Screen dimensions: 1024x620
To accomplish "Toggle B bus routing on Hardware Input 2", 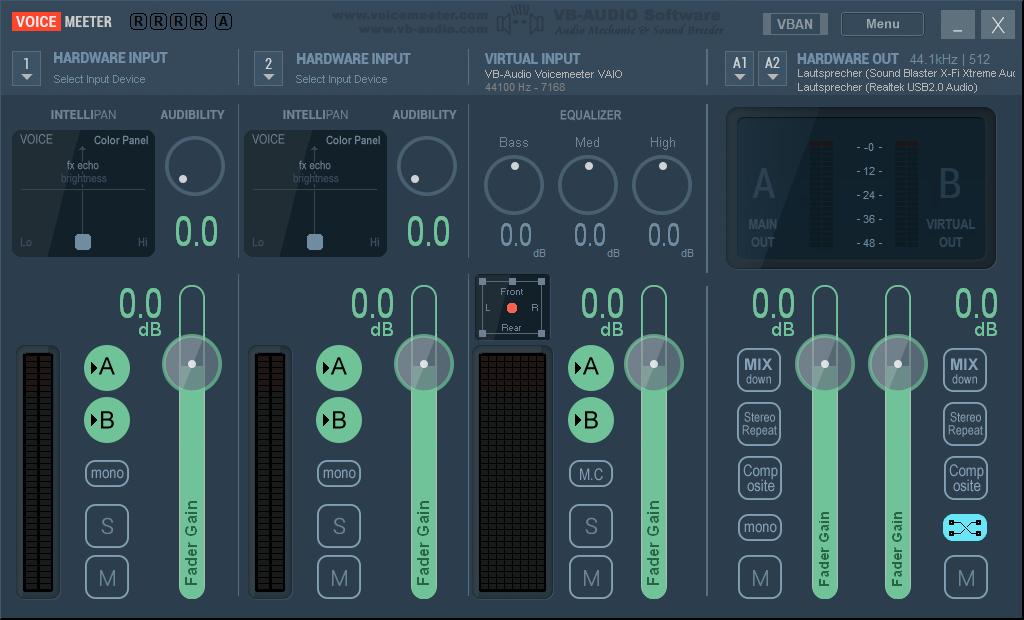I will [339, 420].
